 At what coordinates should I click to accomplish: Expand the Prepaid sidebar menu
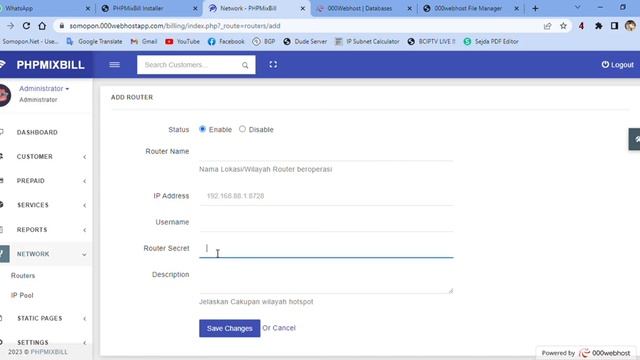point(46,181)
